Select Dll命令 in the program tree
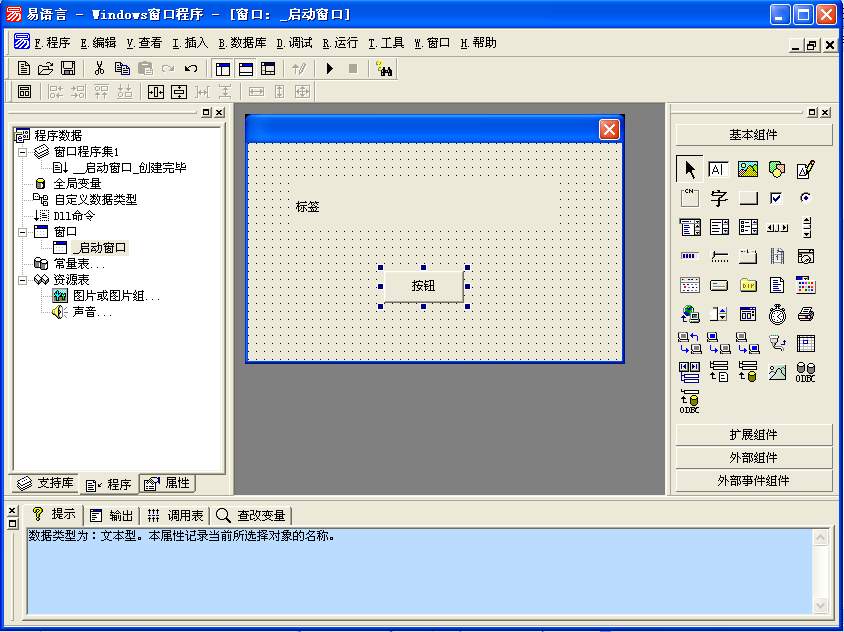Image resolution: width=844 pixels, height=632 pixels. 74,216
